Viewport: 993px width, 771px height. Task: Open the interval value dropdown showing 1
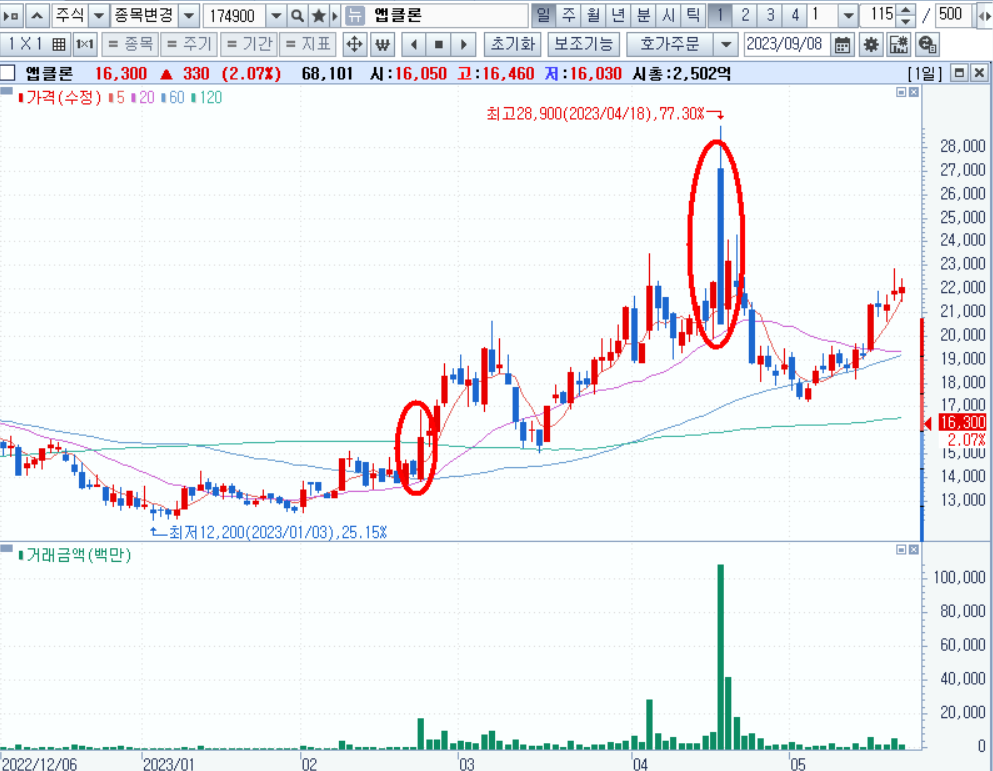[x=849, y=15]
